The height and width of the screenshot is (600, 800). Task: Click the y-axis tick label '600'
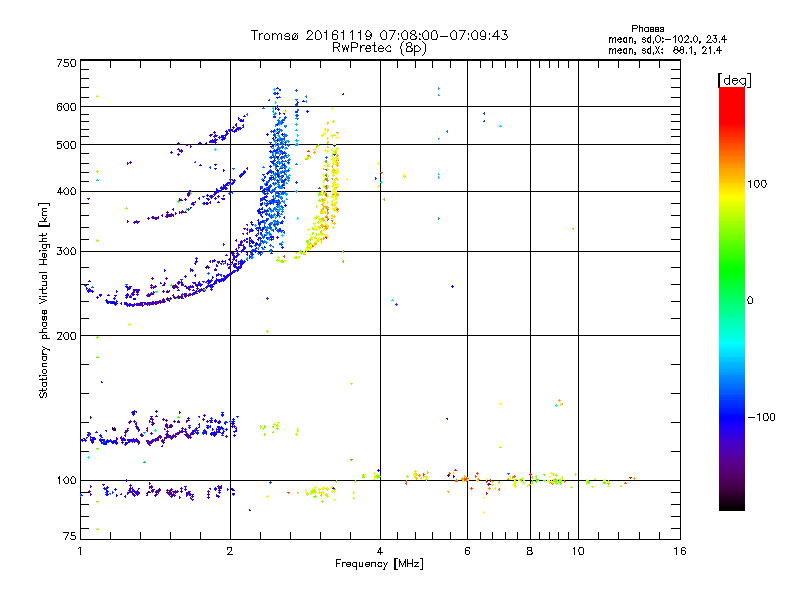pyautogui.click(x=66, y=107)
